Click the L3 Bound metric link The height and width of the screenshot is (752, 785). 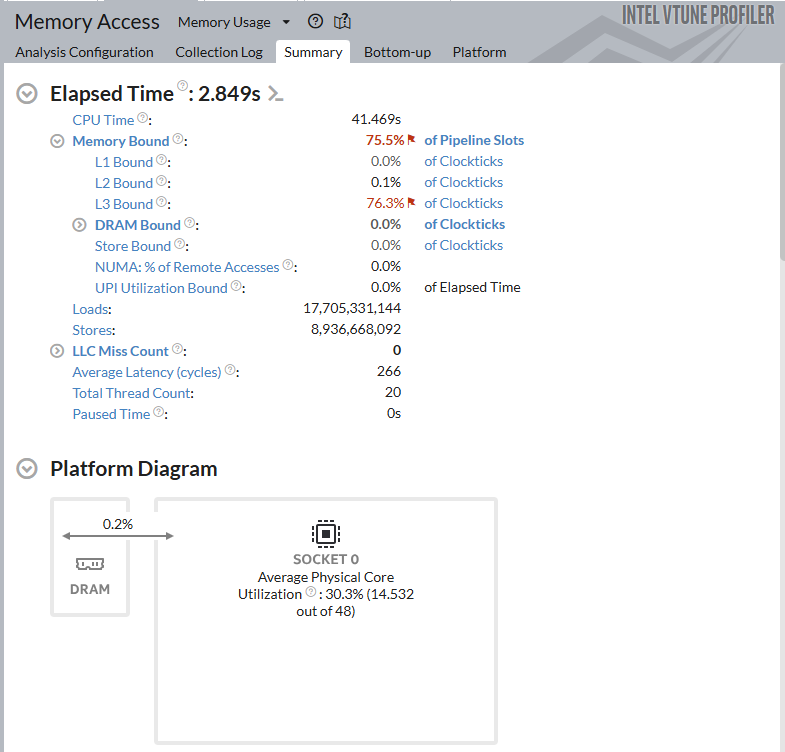[x=124, y=204]
